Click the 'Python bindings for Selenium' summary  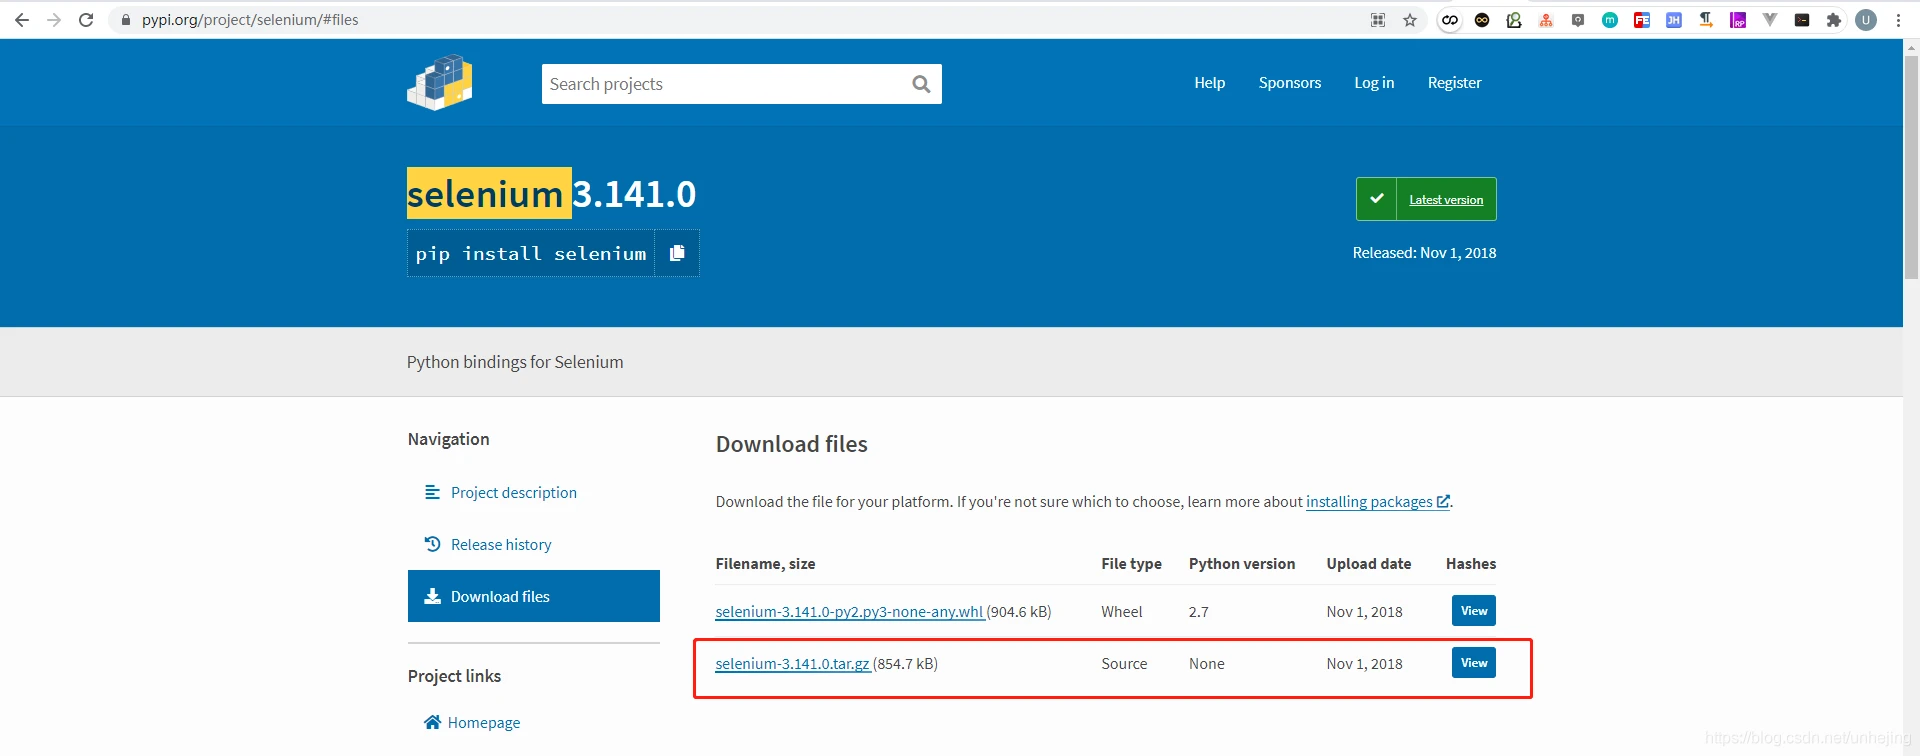[x=515, y=362]
